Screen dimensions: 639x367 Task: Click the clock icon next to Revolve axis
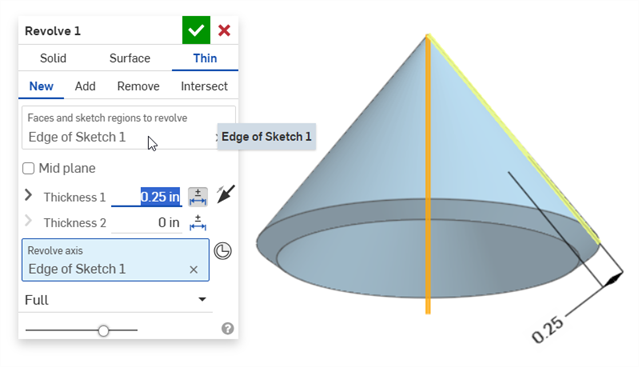223,251
